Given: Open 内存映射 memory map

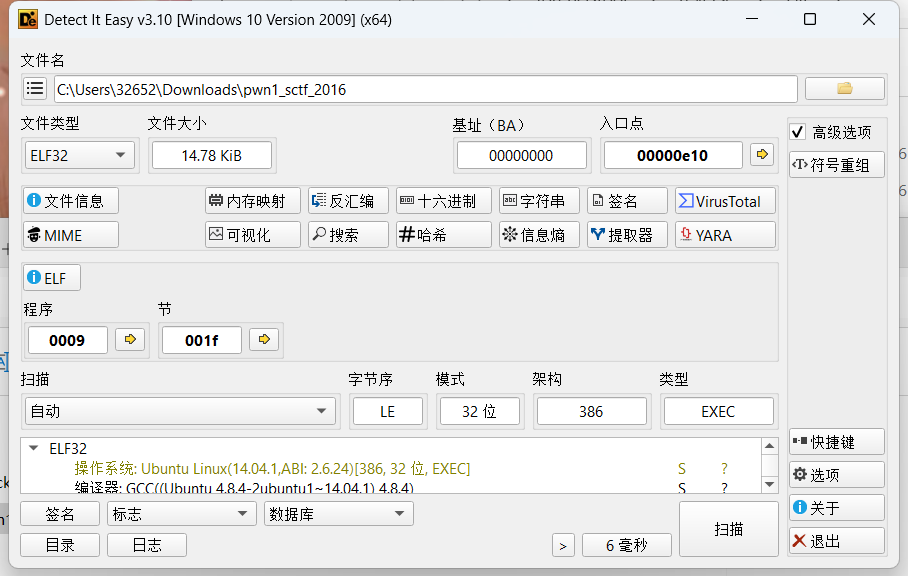Looking at the screenshot, I should 253,201.
